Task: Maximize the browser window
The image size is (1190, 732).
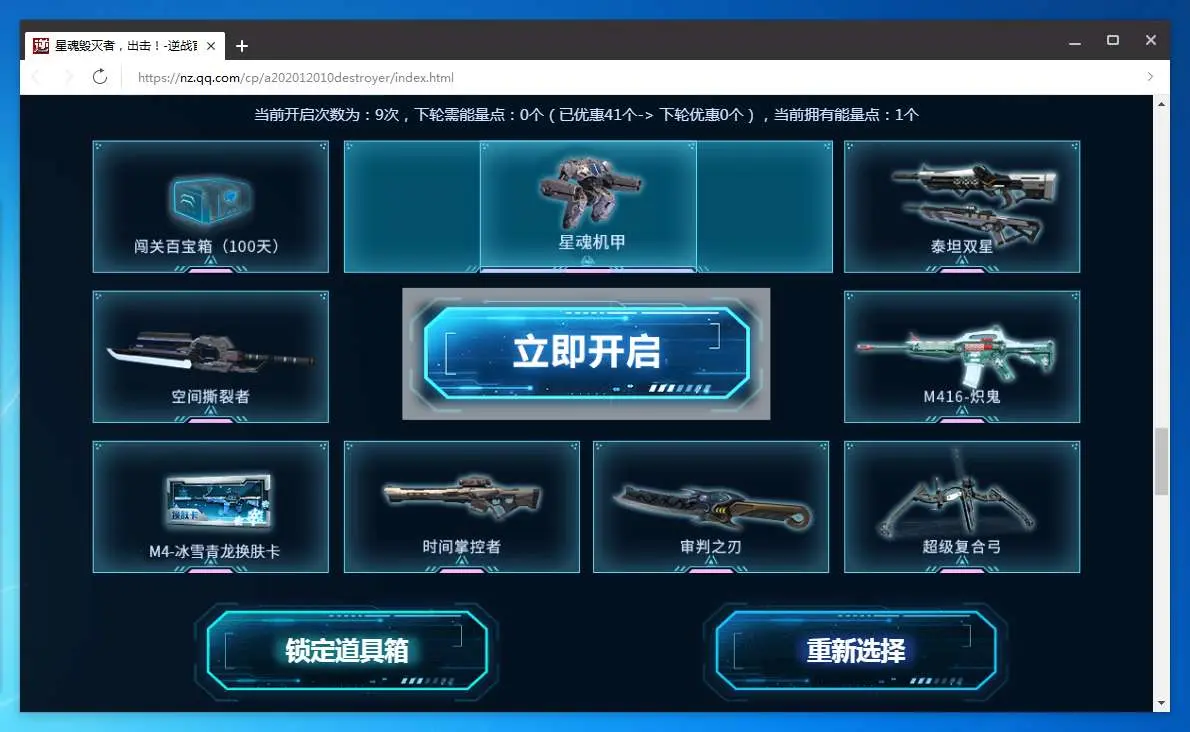Action: [1113, 40]
